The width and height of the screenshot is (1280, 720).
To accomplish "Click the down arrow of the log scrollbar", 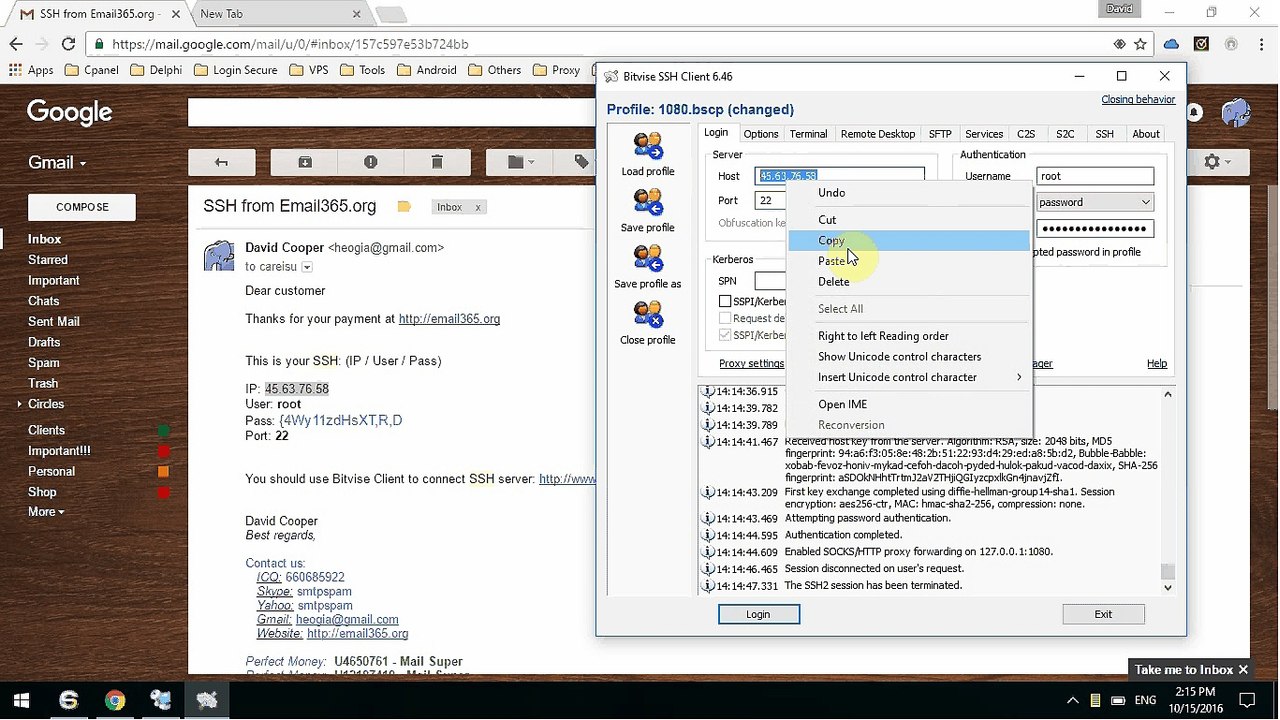I will click(x=1167, y=587).
